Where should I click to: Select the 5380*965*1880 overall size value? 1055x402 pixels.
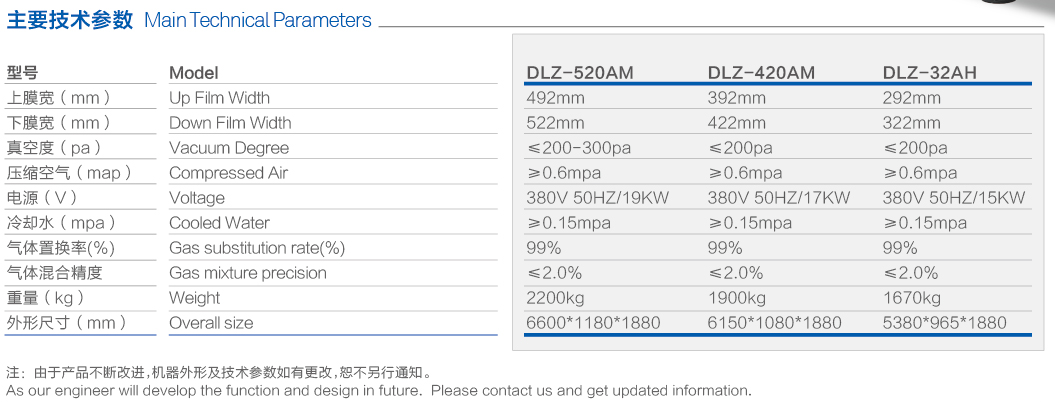click(944, 323)
